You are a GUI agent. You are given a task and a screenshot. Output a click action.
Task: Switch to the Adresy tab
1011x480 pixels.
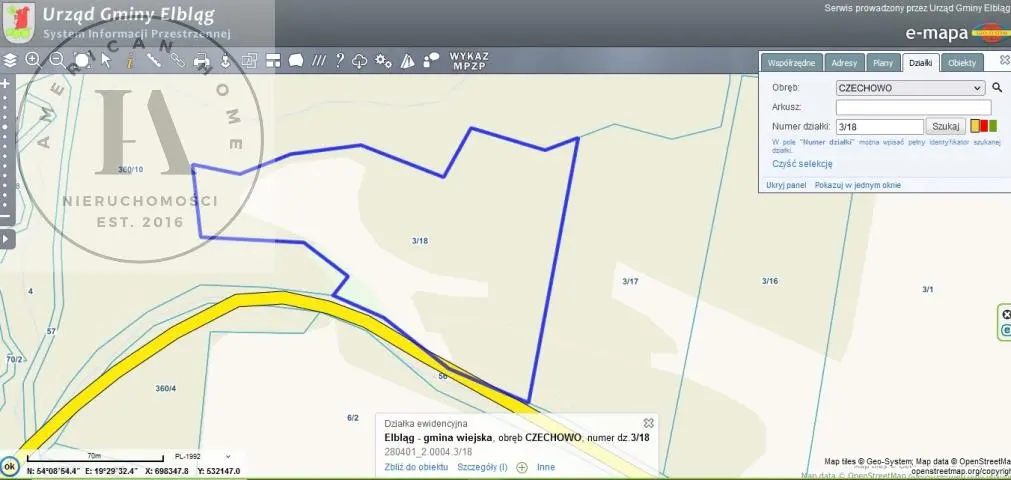(844, 63)
